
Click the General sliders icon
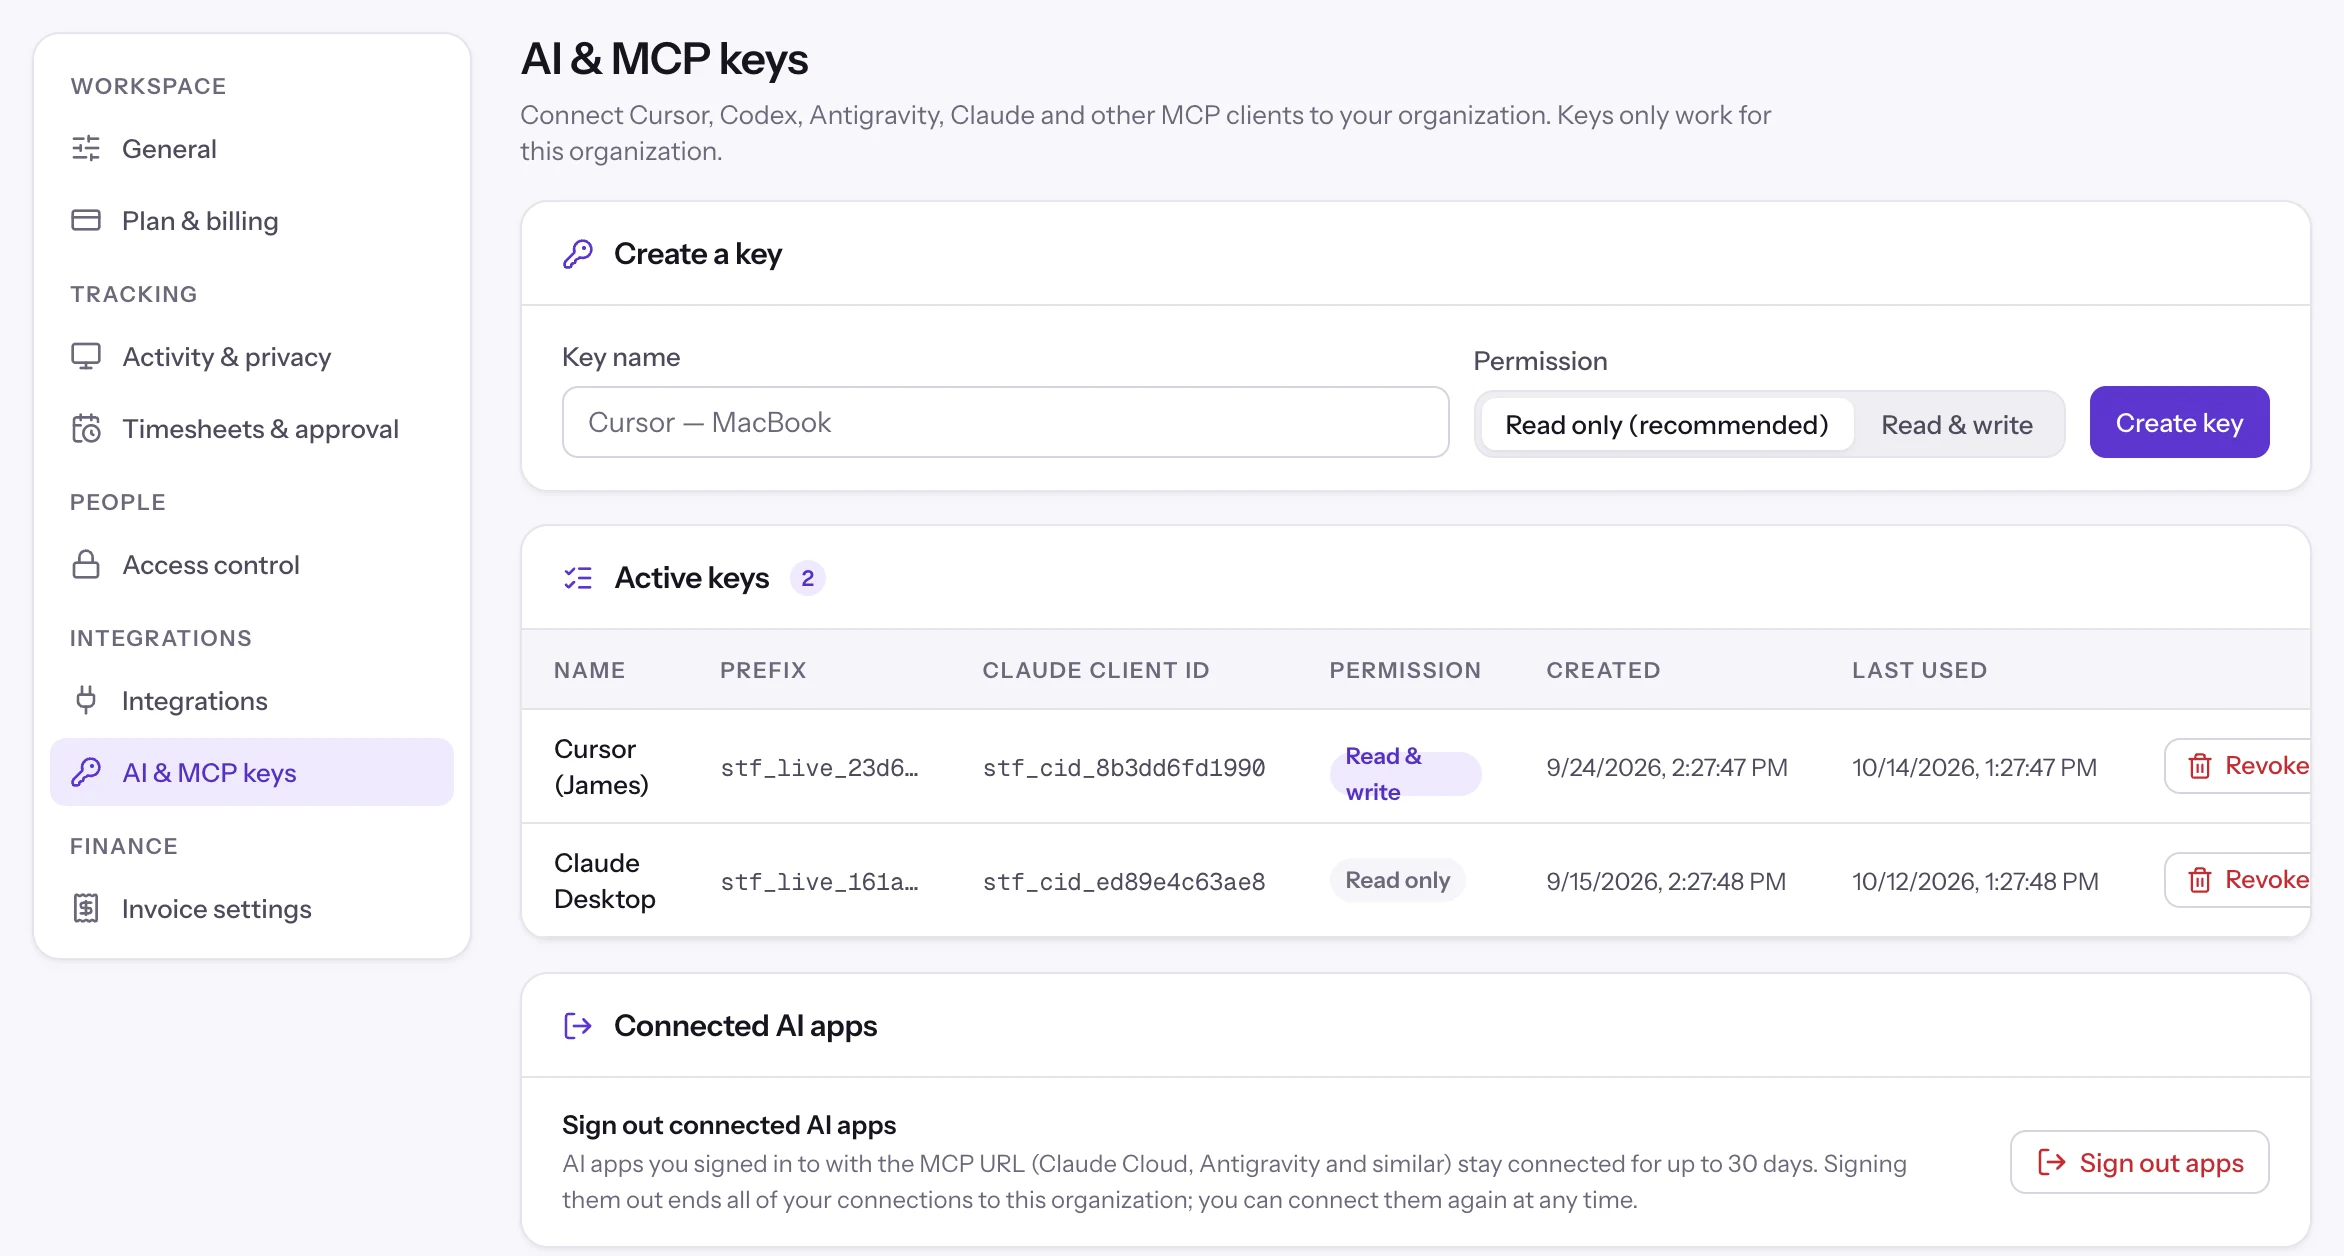(x=86, y=149)
